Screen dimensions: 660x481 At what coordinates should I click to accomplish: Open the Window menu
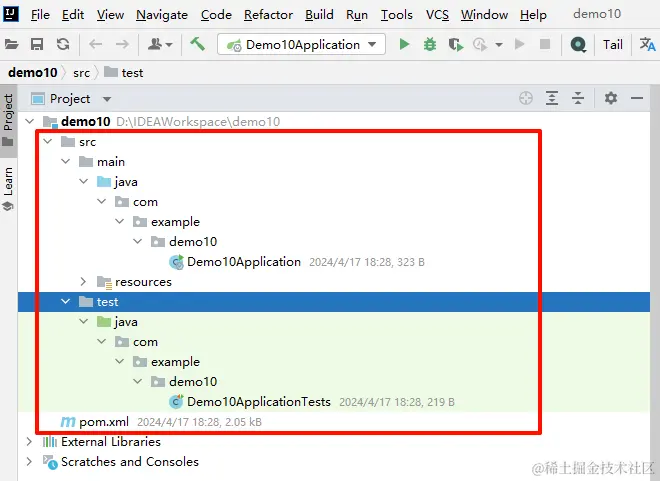(x=484, y=15)
